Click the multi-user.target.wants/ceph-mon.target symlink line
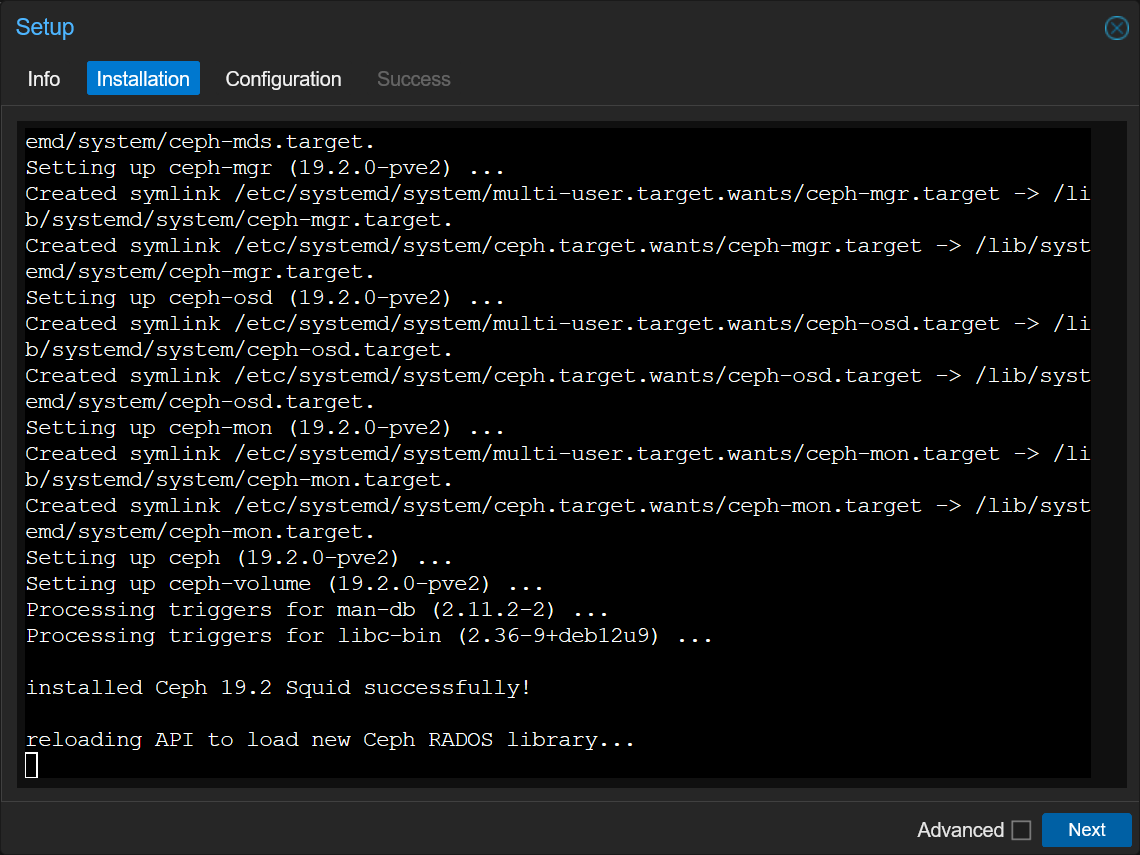1140x855 pixels. (x=558, y=454)
